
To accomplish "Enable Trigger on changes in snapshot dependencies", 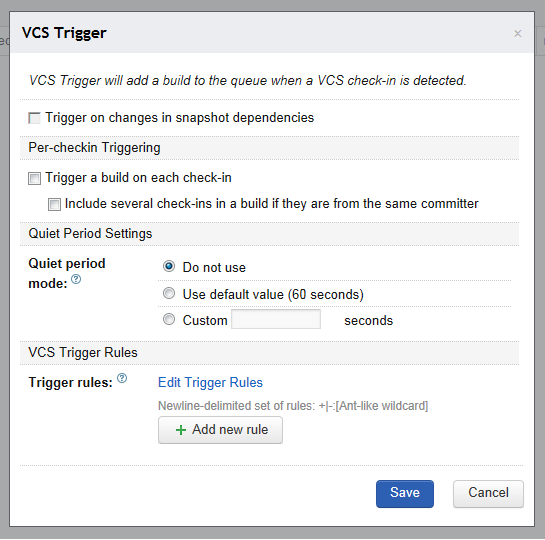I will pyautogui.click(x=34, y=118).
